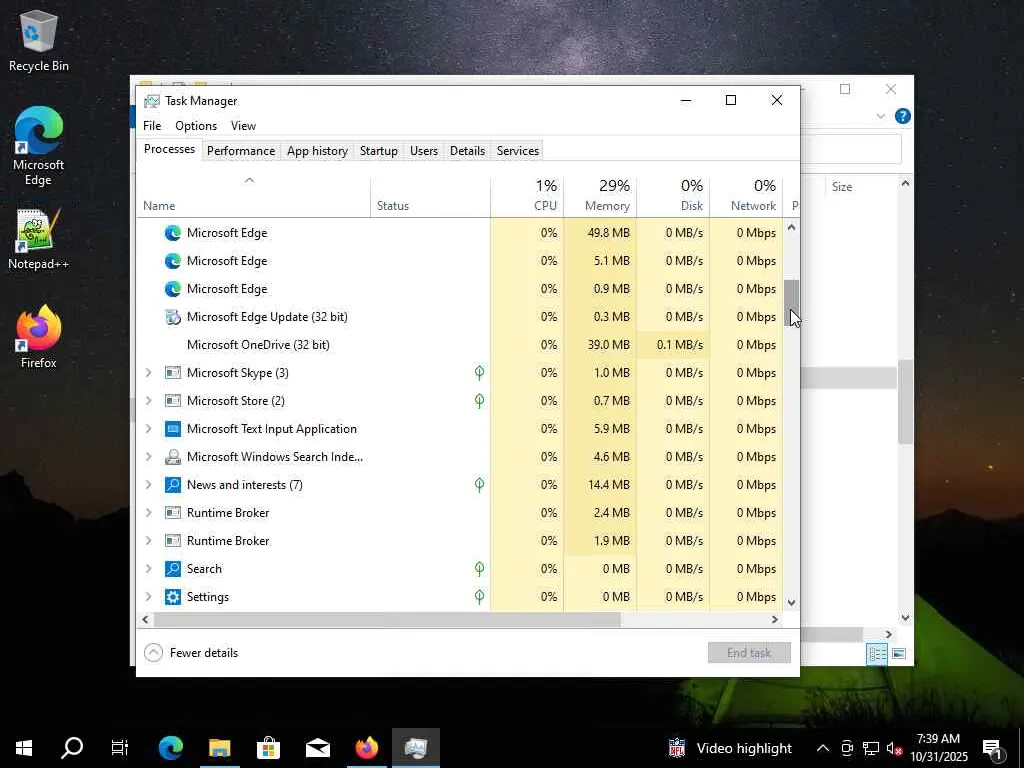Expand the Runtime Broker row with 1.9 MB
The width and height of the screenshot is (1024, 768).
148,541
